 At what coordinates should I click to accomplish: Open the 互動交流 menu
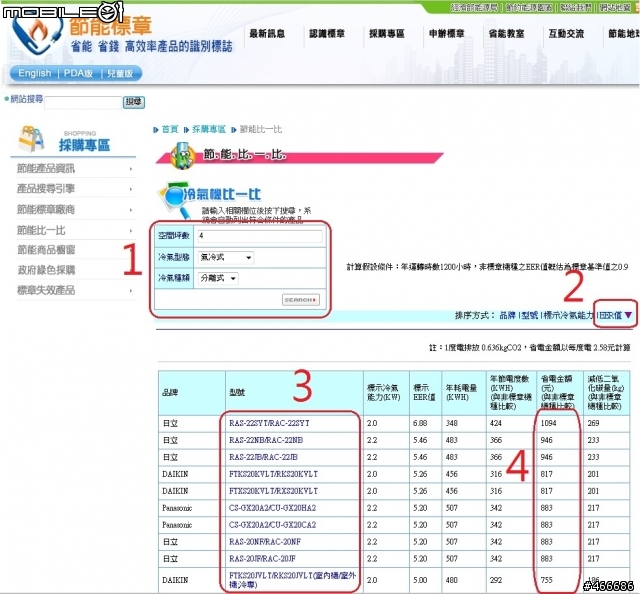click(x=567, y=33)
